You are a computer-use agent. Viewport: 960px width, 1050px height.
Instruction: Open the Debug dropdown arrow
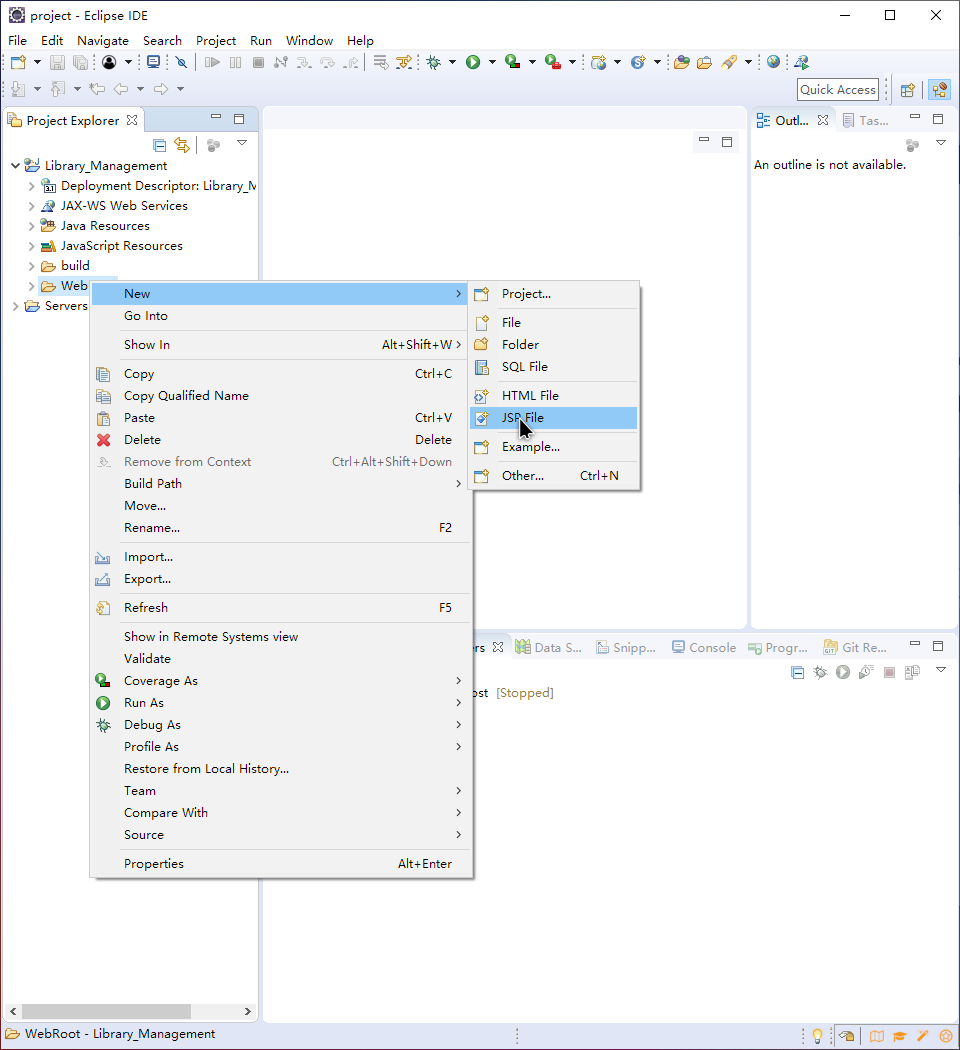tap(453, 62)
